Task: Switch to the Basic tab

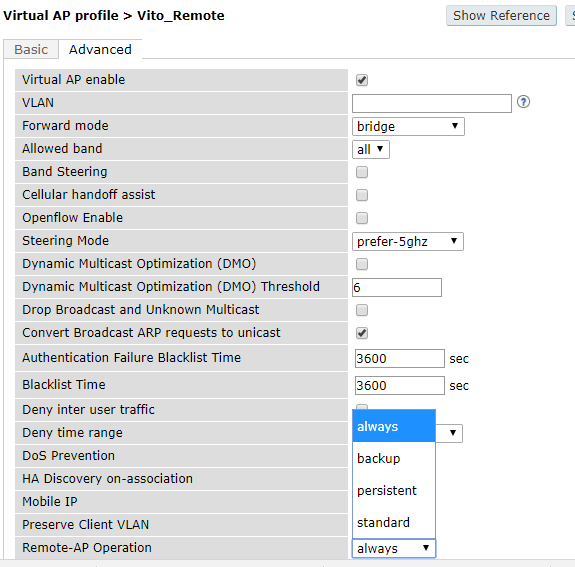Action: coord(31,50)
